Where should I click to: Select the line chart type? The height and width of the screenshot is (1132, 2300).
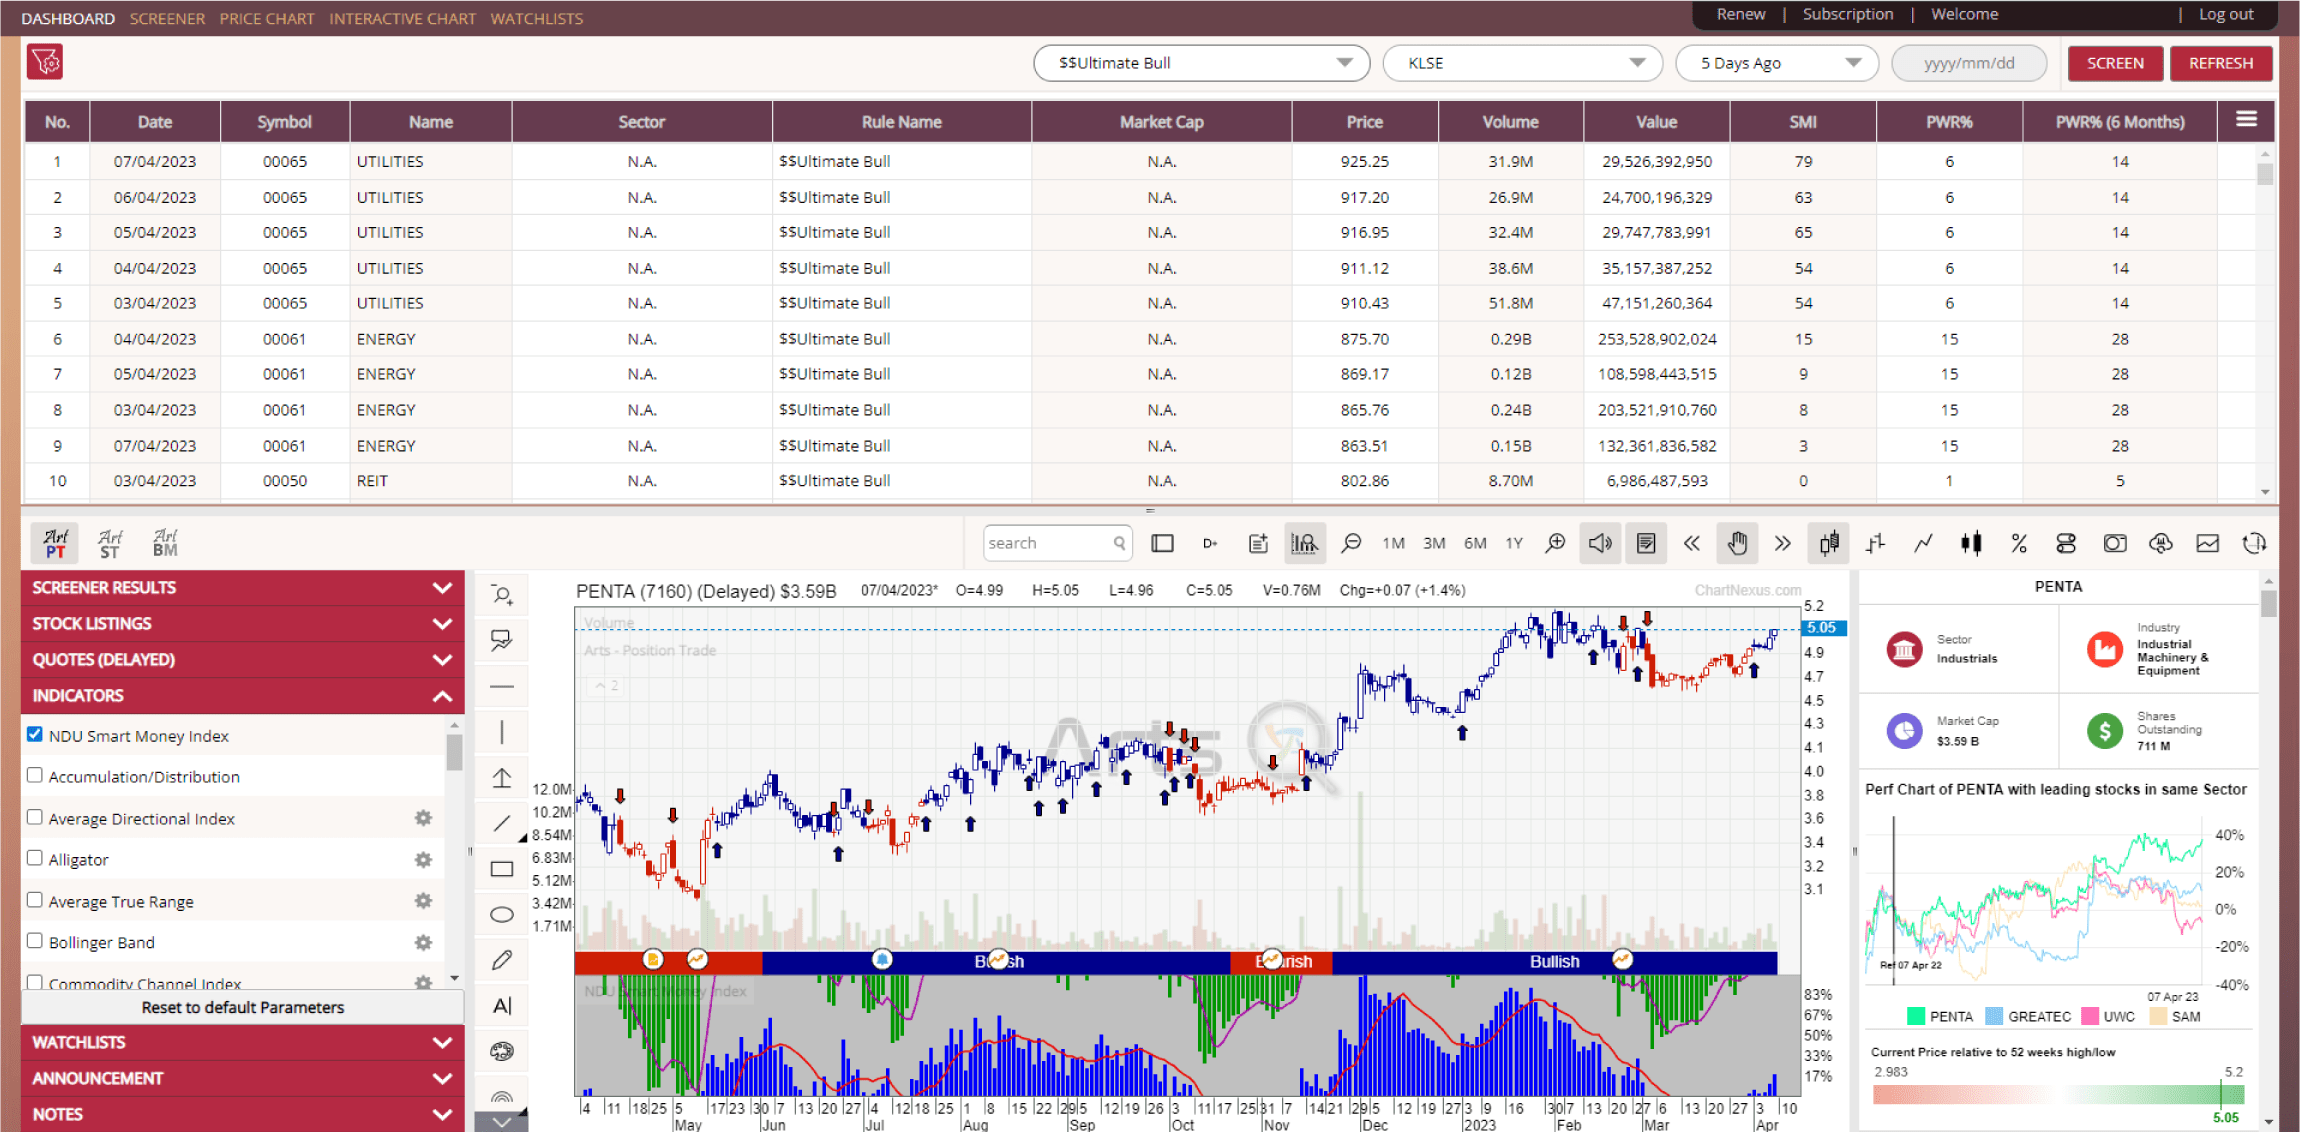(x=1923, y=543)
